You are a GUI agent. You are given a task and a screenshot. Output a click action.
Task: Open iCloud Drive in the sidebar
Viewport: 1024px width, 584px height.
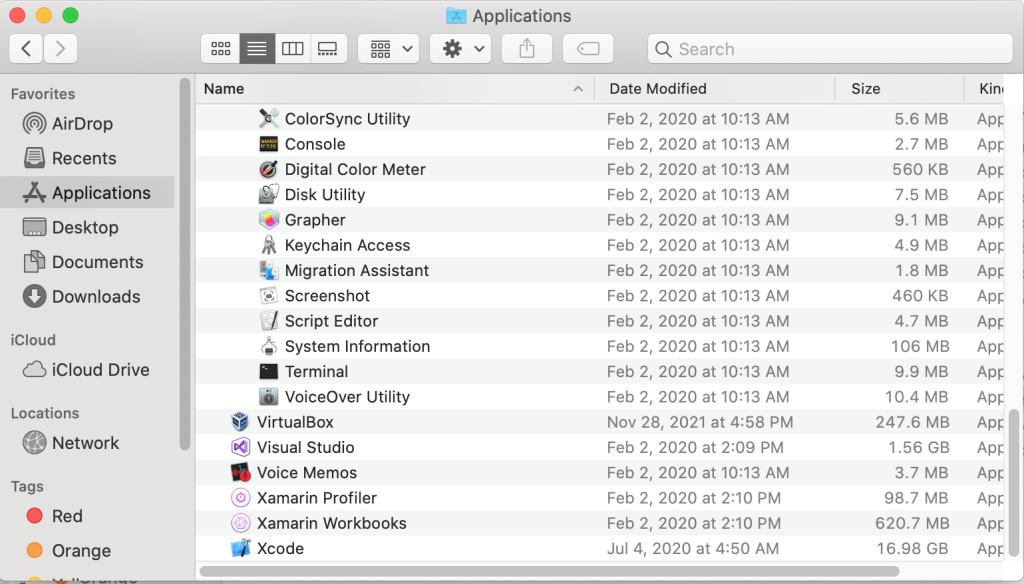(x=86, y=370)
